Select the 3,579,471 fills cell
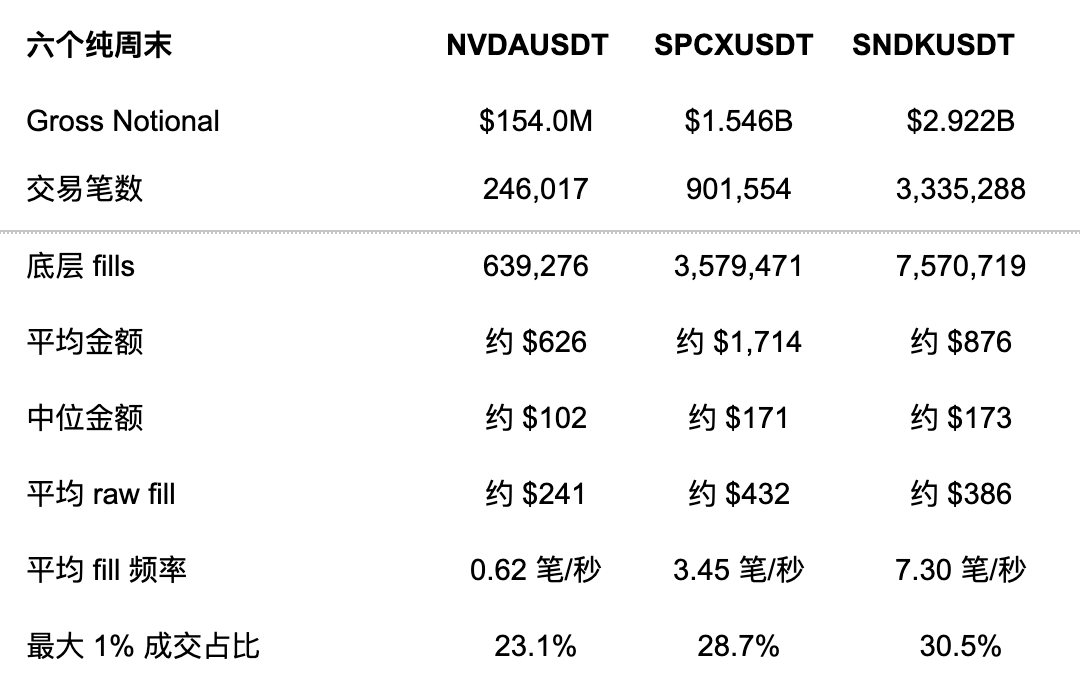Image resolution: width=1080 pixels, height=698 pixels. click(738, 267)
